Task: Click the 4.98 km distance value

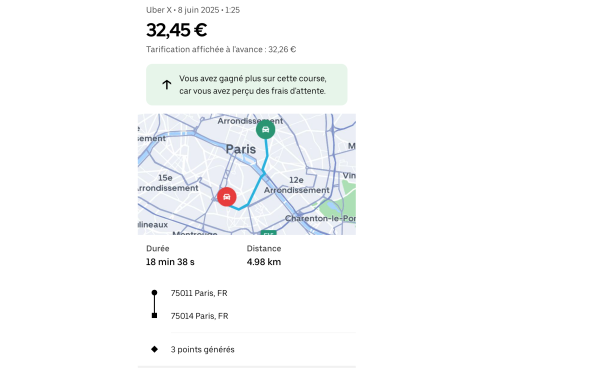Action: (x=264, y=262)
